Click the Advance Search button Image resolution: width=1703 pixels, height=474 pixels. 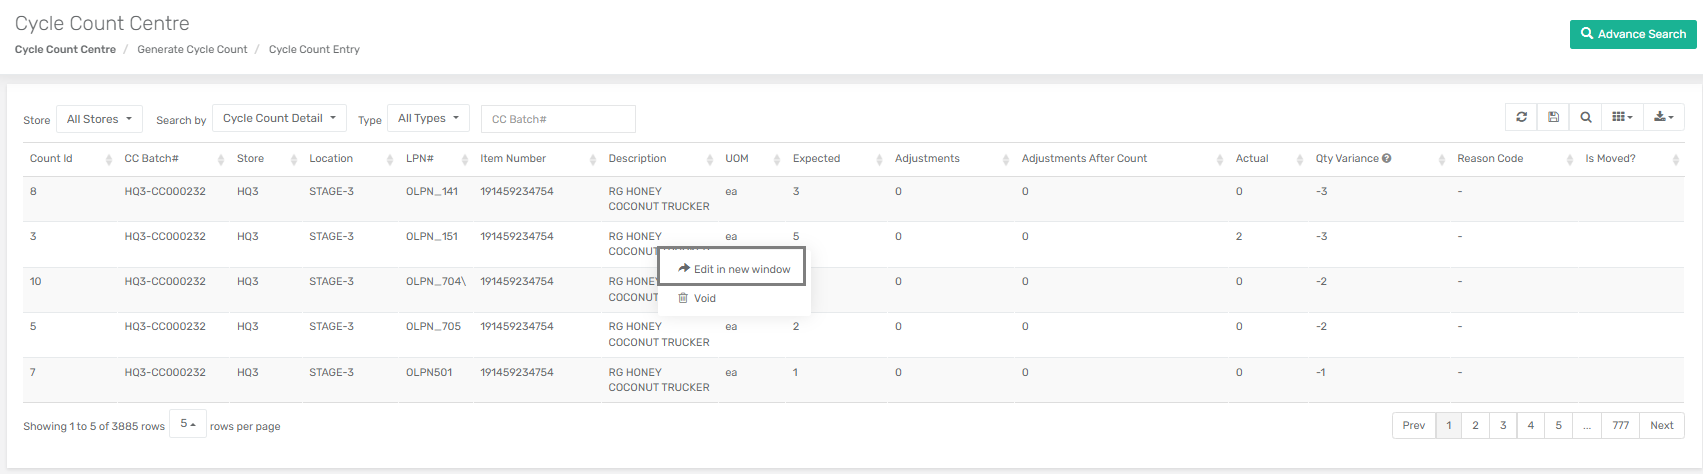1633,34
